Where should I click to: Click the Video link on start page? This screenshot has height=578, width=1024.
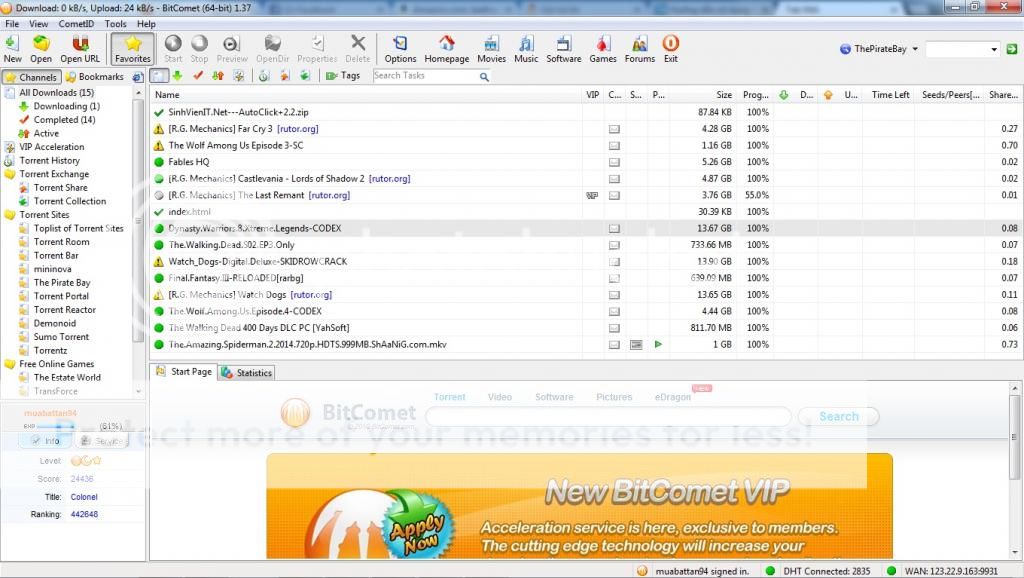click(500, 397)
